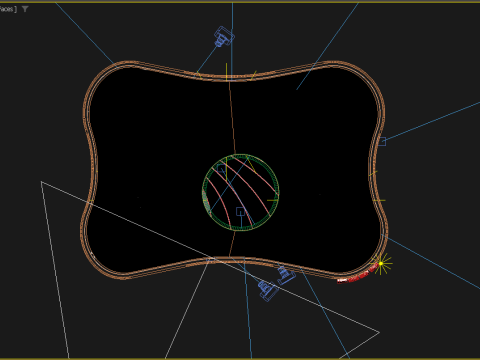Click the red highlighted segment on the frame
The image size is (480, 360).
pyautogui.click(x=357, y=276)
